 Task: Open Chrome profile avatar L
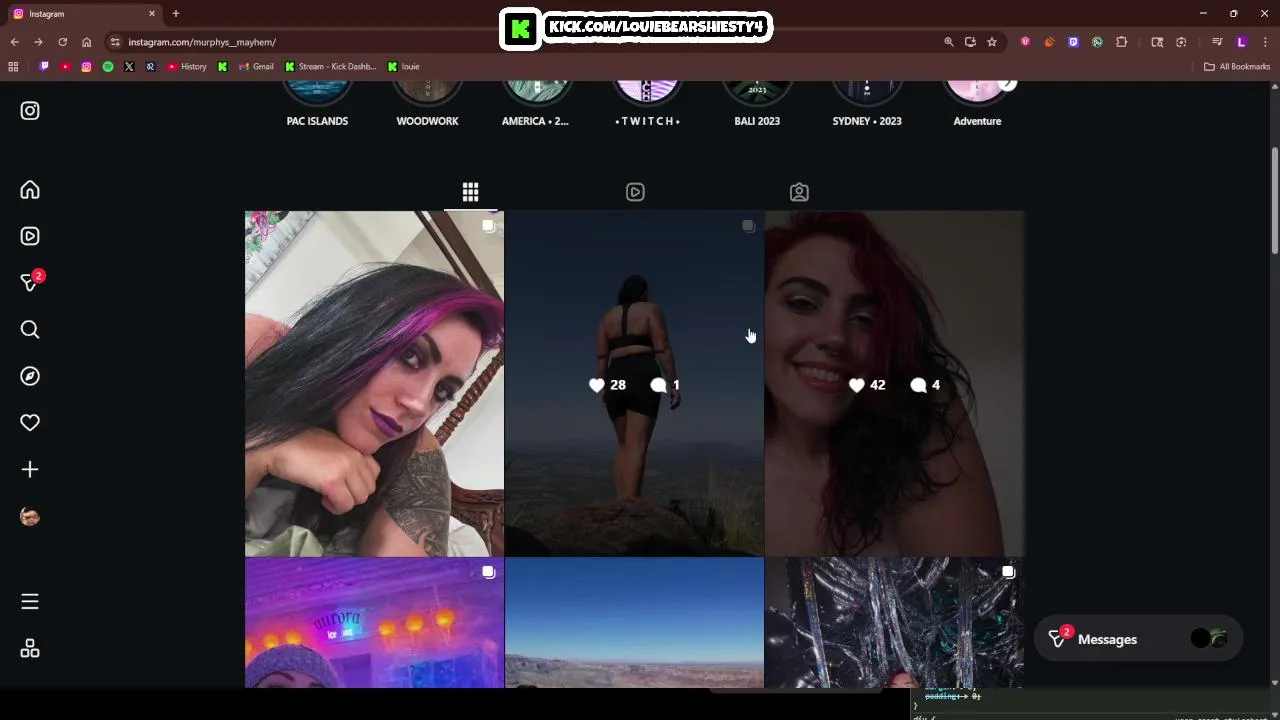[1241, 42]
